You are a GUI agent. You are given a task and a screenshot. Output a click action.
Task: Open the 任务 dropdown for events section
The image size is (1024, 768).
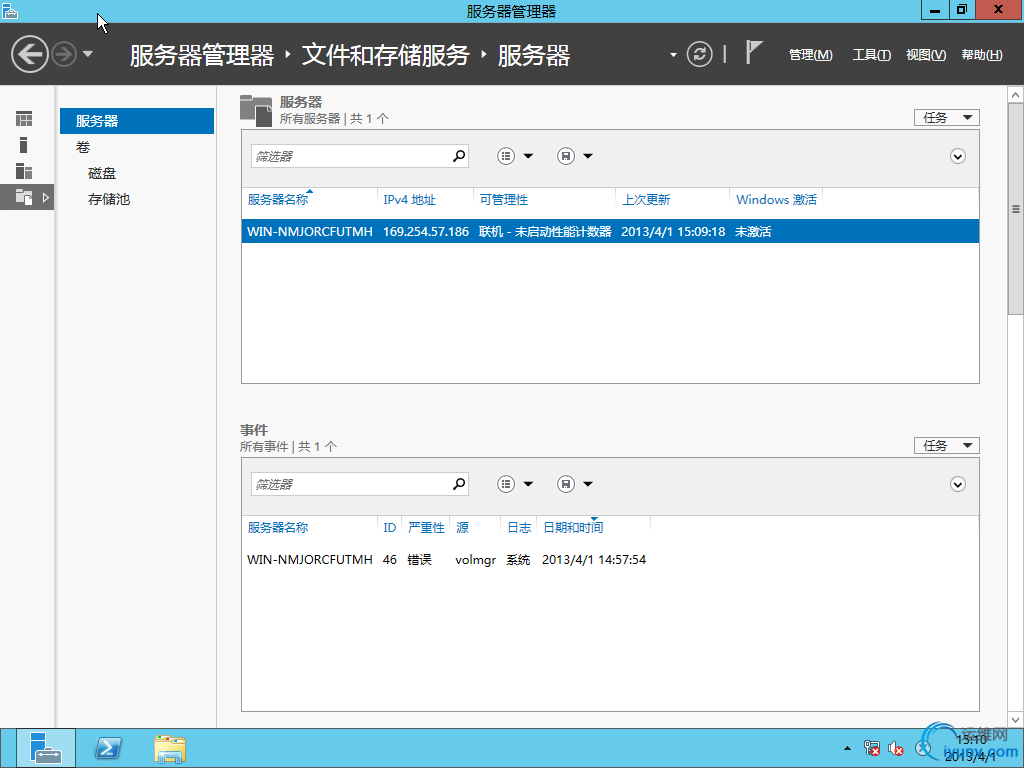[947, 445]
